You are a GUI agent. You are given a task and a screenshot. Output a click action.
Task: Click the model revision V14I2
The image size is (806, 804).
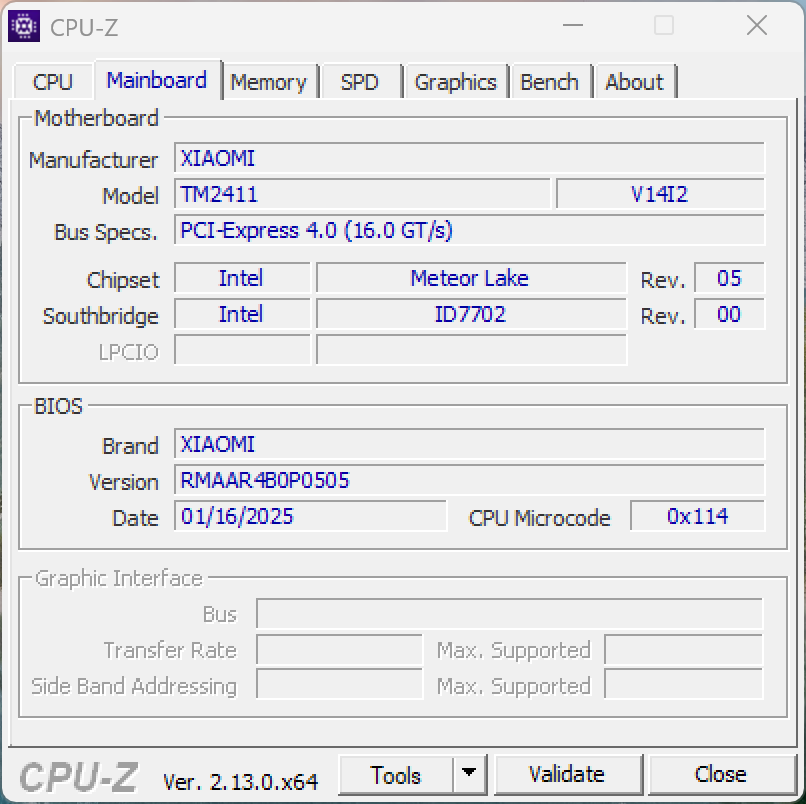pyautogui.click(x=661, y=194)
